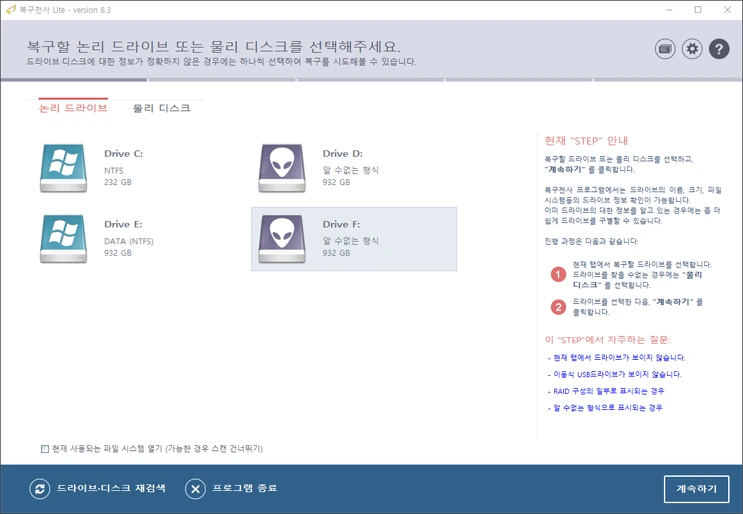Open link RAID 구성의 일부로 표시되는 경우

(x=609, y=391)
